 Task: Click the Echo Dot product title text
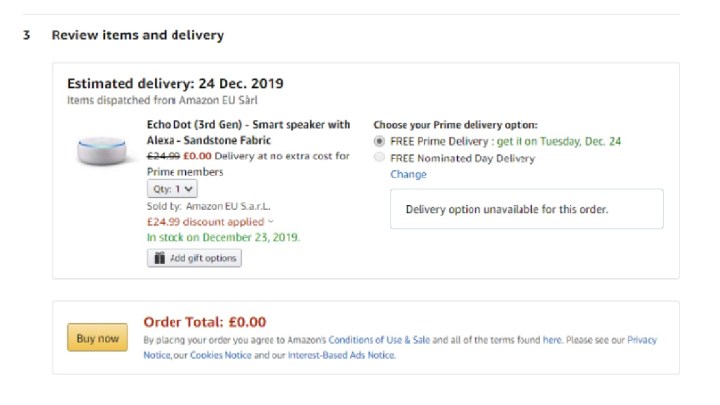pyautogui.click(x=248, y=133)
